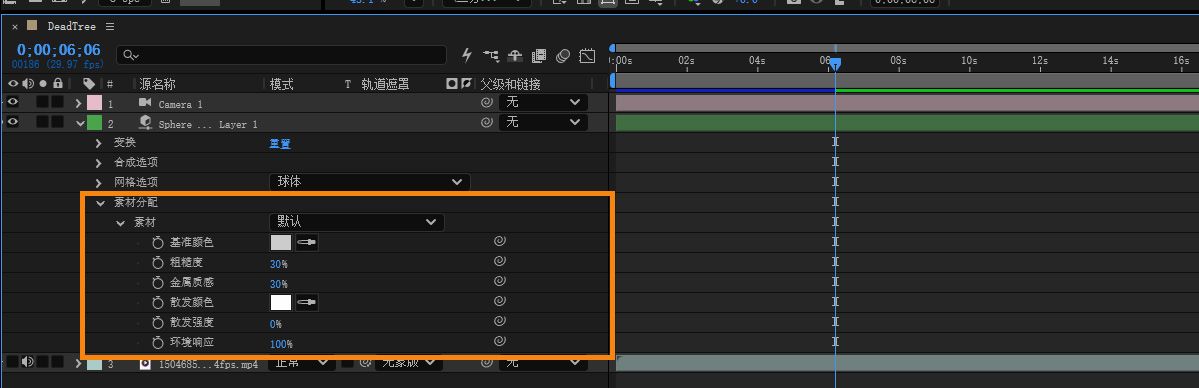This screenshot has width=1199, height=388.
Task: Pick the eyedropper next to 基准颜色 swatch
Action: click(307, 243)
